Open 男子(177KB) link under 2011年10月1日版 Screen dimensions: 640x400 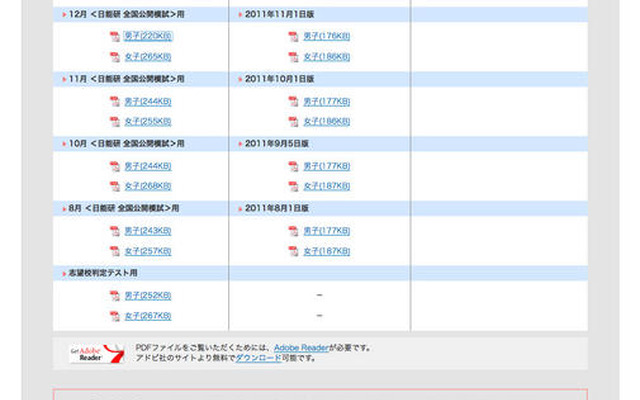coord(327,101)
